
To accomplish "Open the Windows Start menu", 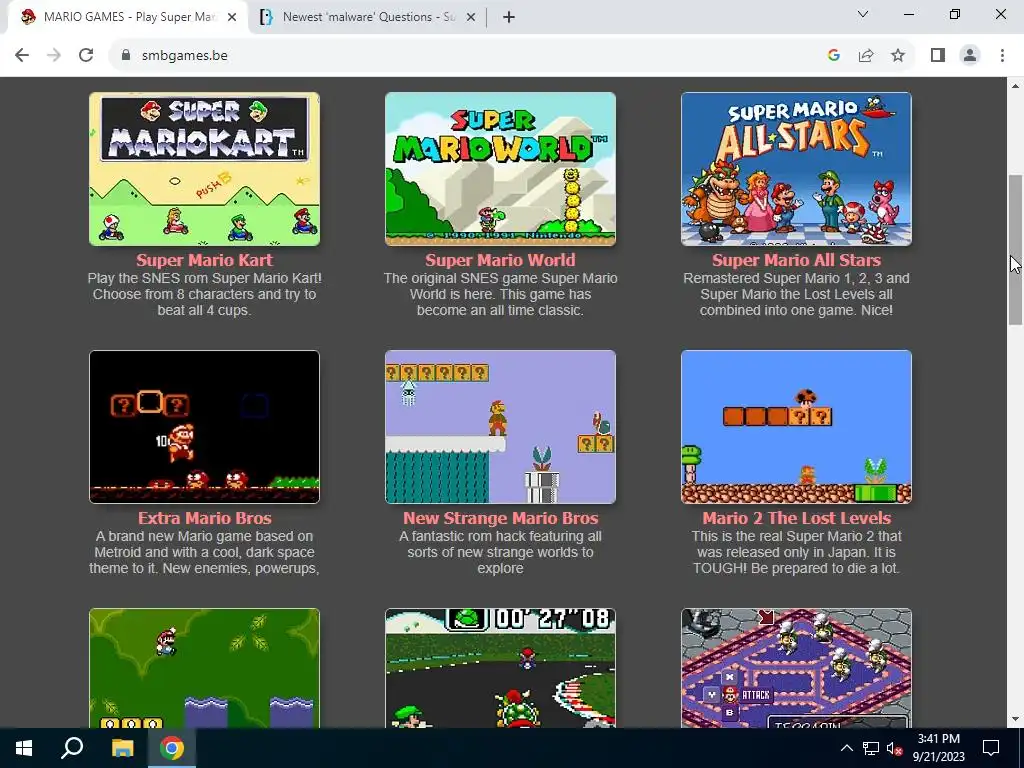I will click(24, 748).
